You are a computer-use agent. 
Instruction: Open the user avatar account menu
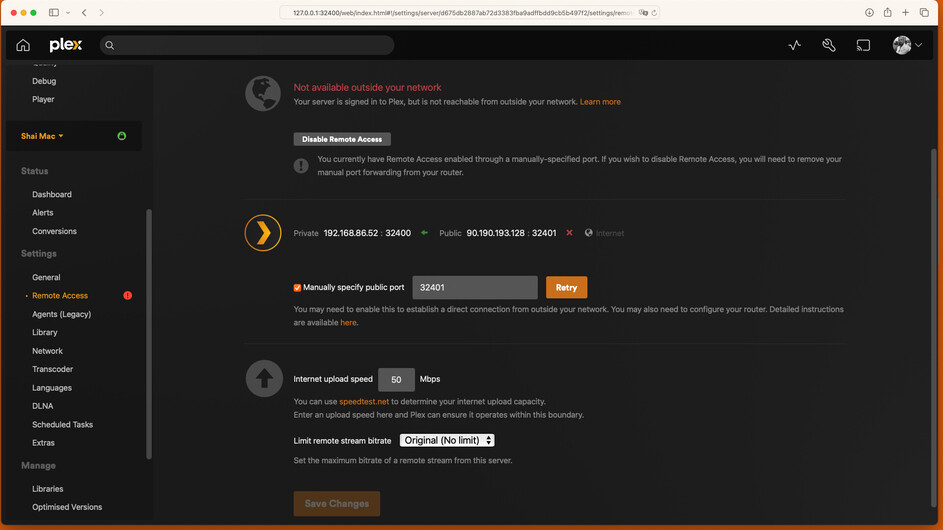pos(907,45)
